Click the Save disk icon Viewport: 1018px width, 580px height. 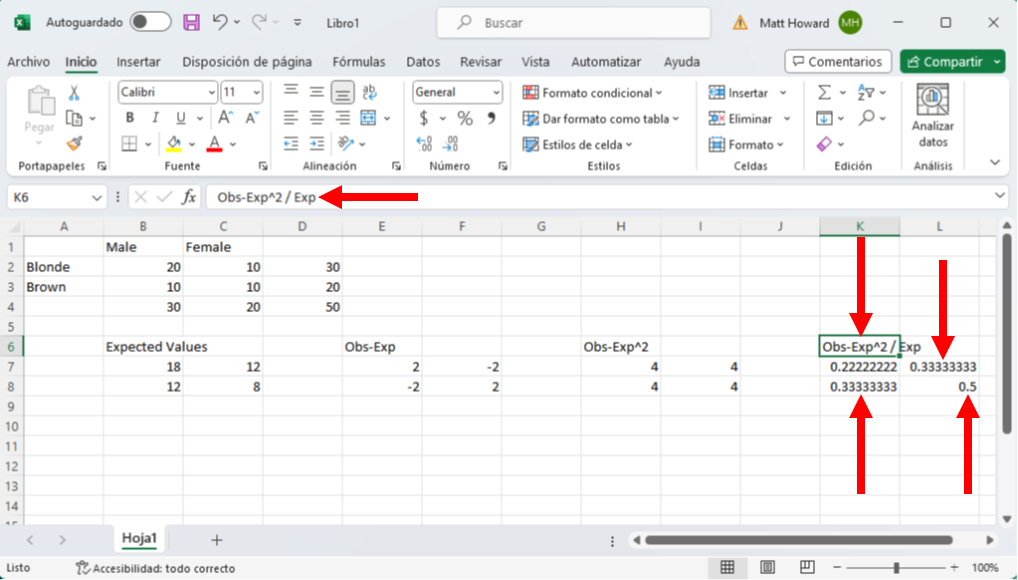tap(192, 22)
